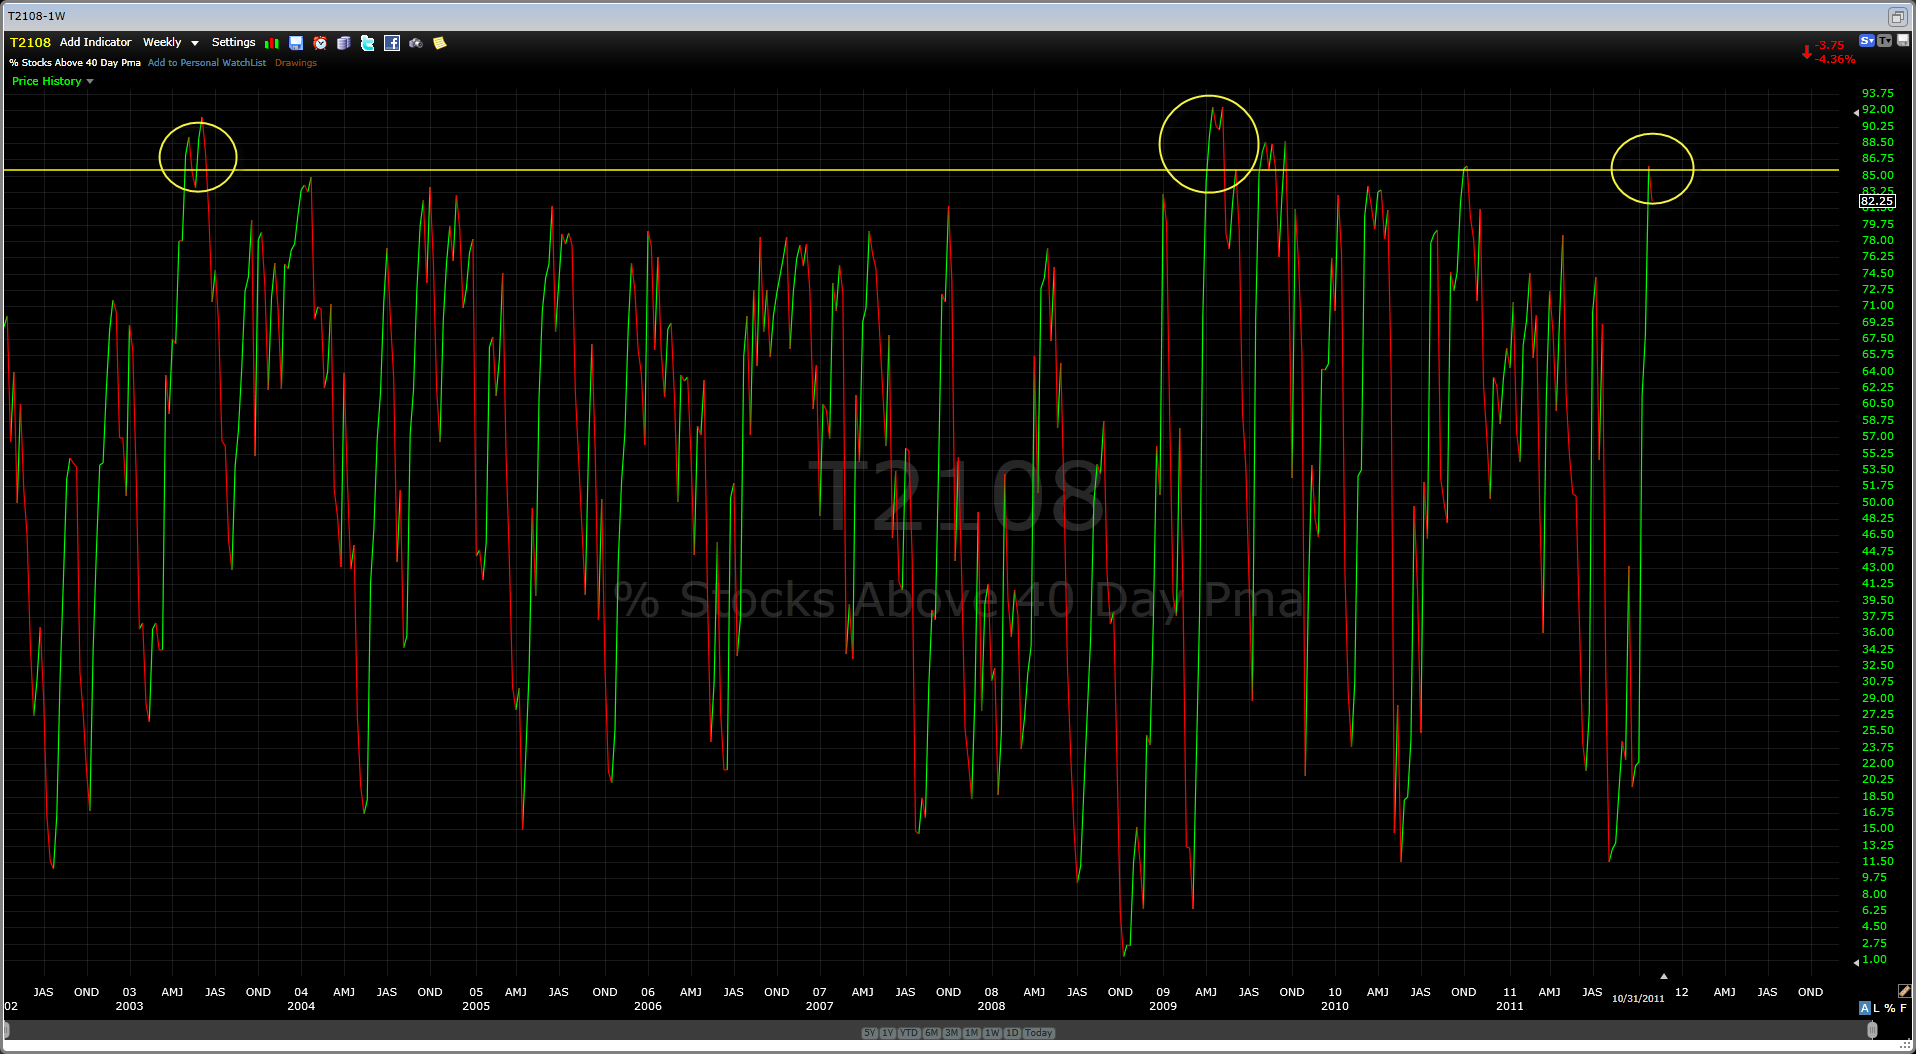Click the floppy disk save icon near Settings

(x=296, y=43)
